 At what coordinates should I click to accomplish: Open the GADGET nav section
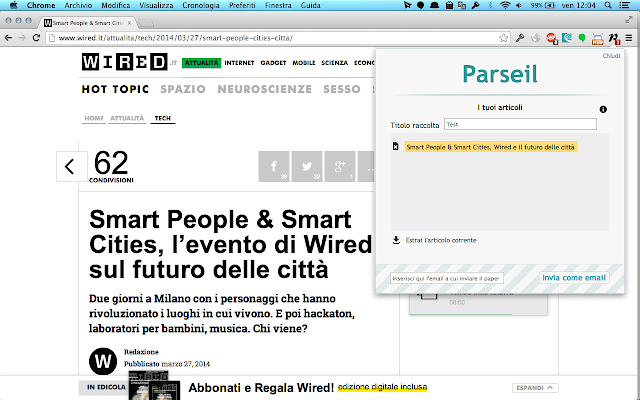273,63
